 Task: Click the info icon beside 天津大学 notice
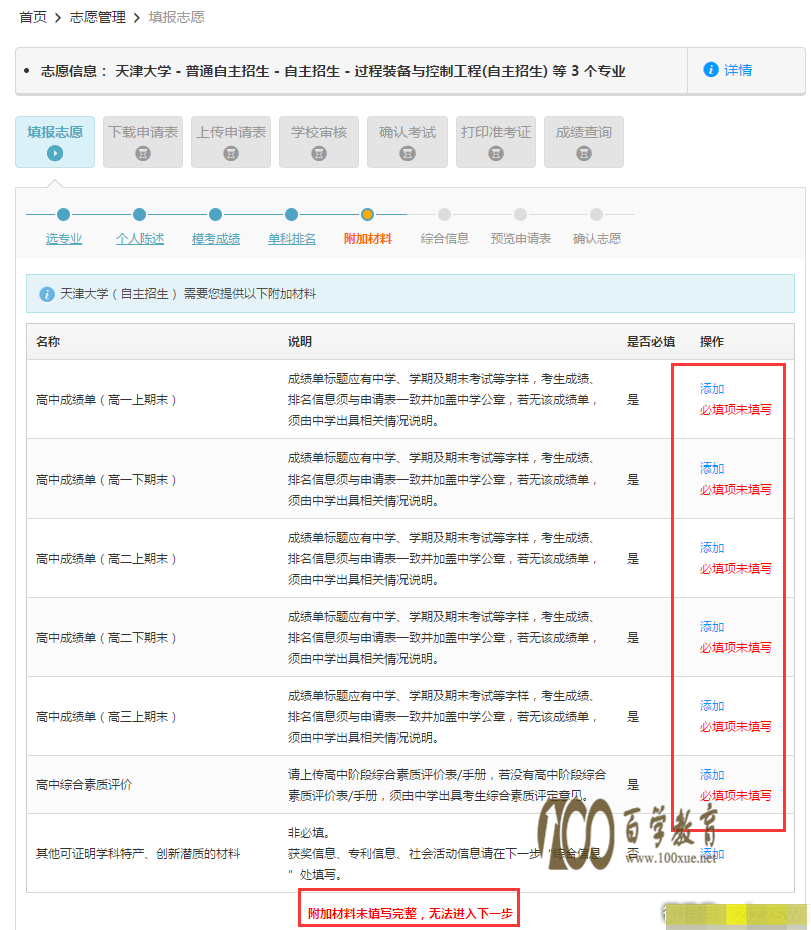point(47,294)
